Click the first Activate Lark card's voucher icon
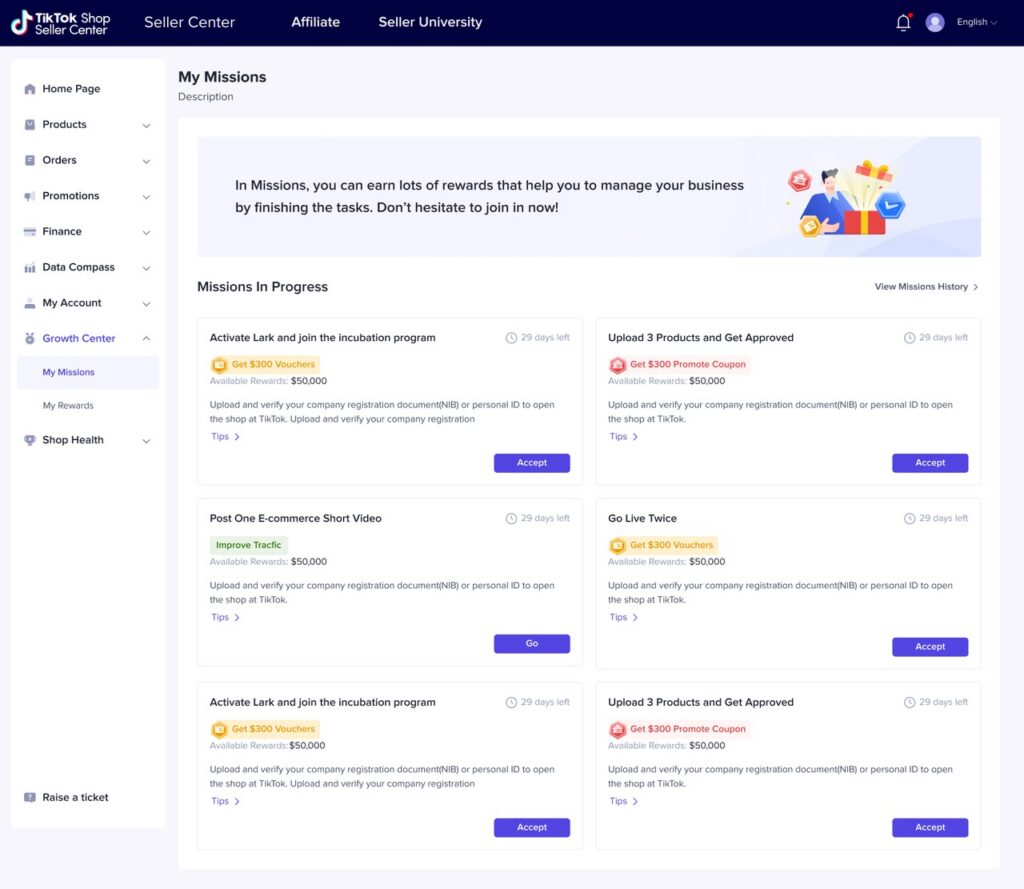 coord(219,364)
